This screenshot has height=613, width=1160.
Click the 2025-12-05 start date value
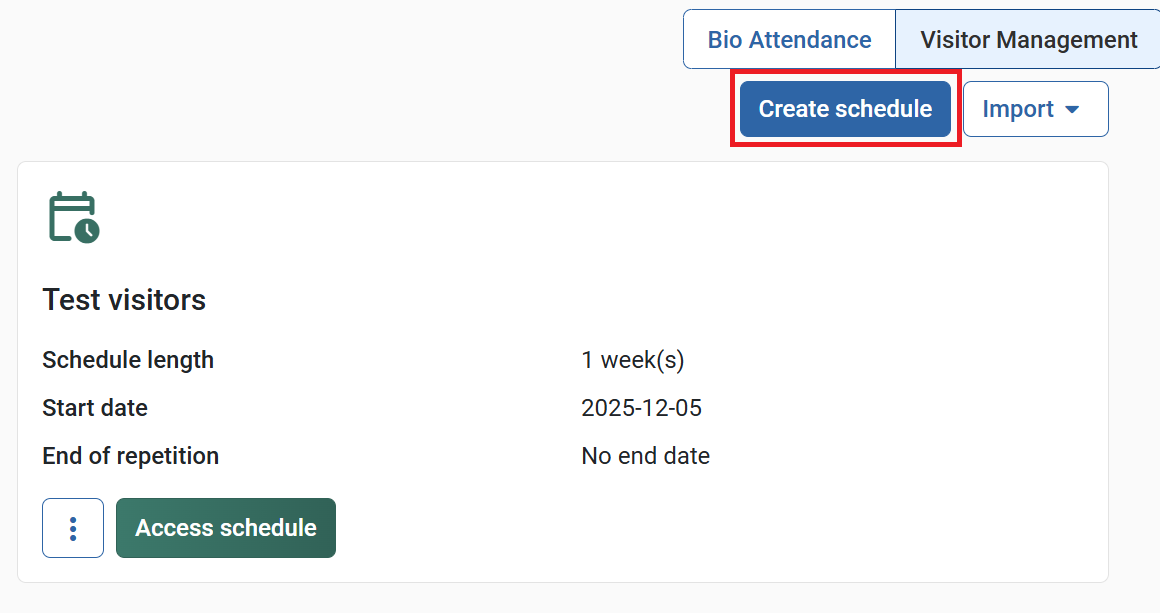[x=641, y=408]
